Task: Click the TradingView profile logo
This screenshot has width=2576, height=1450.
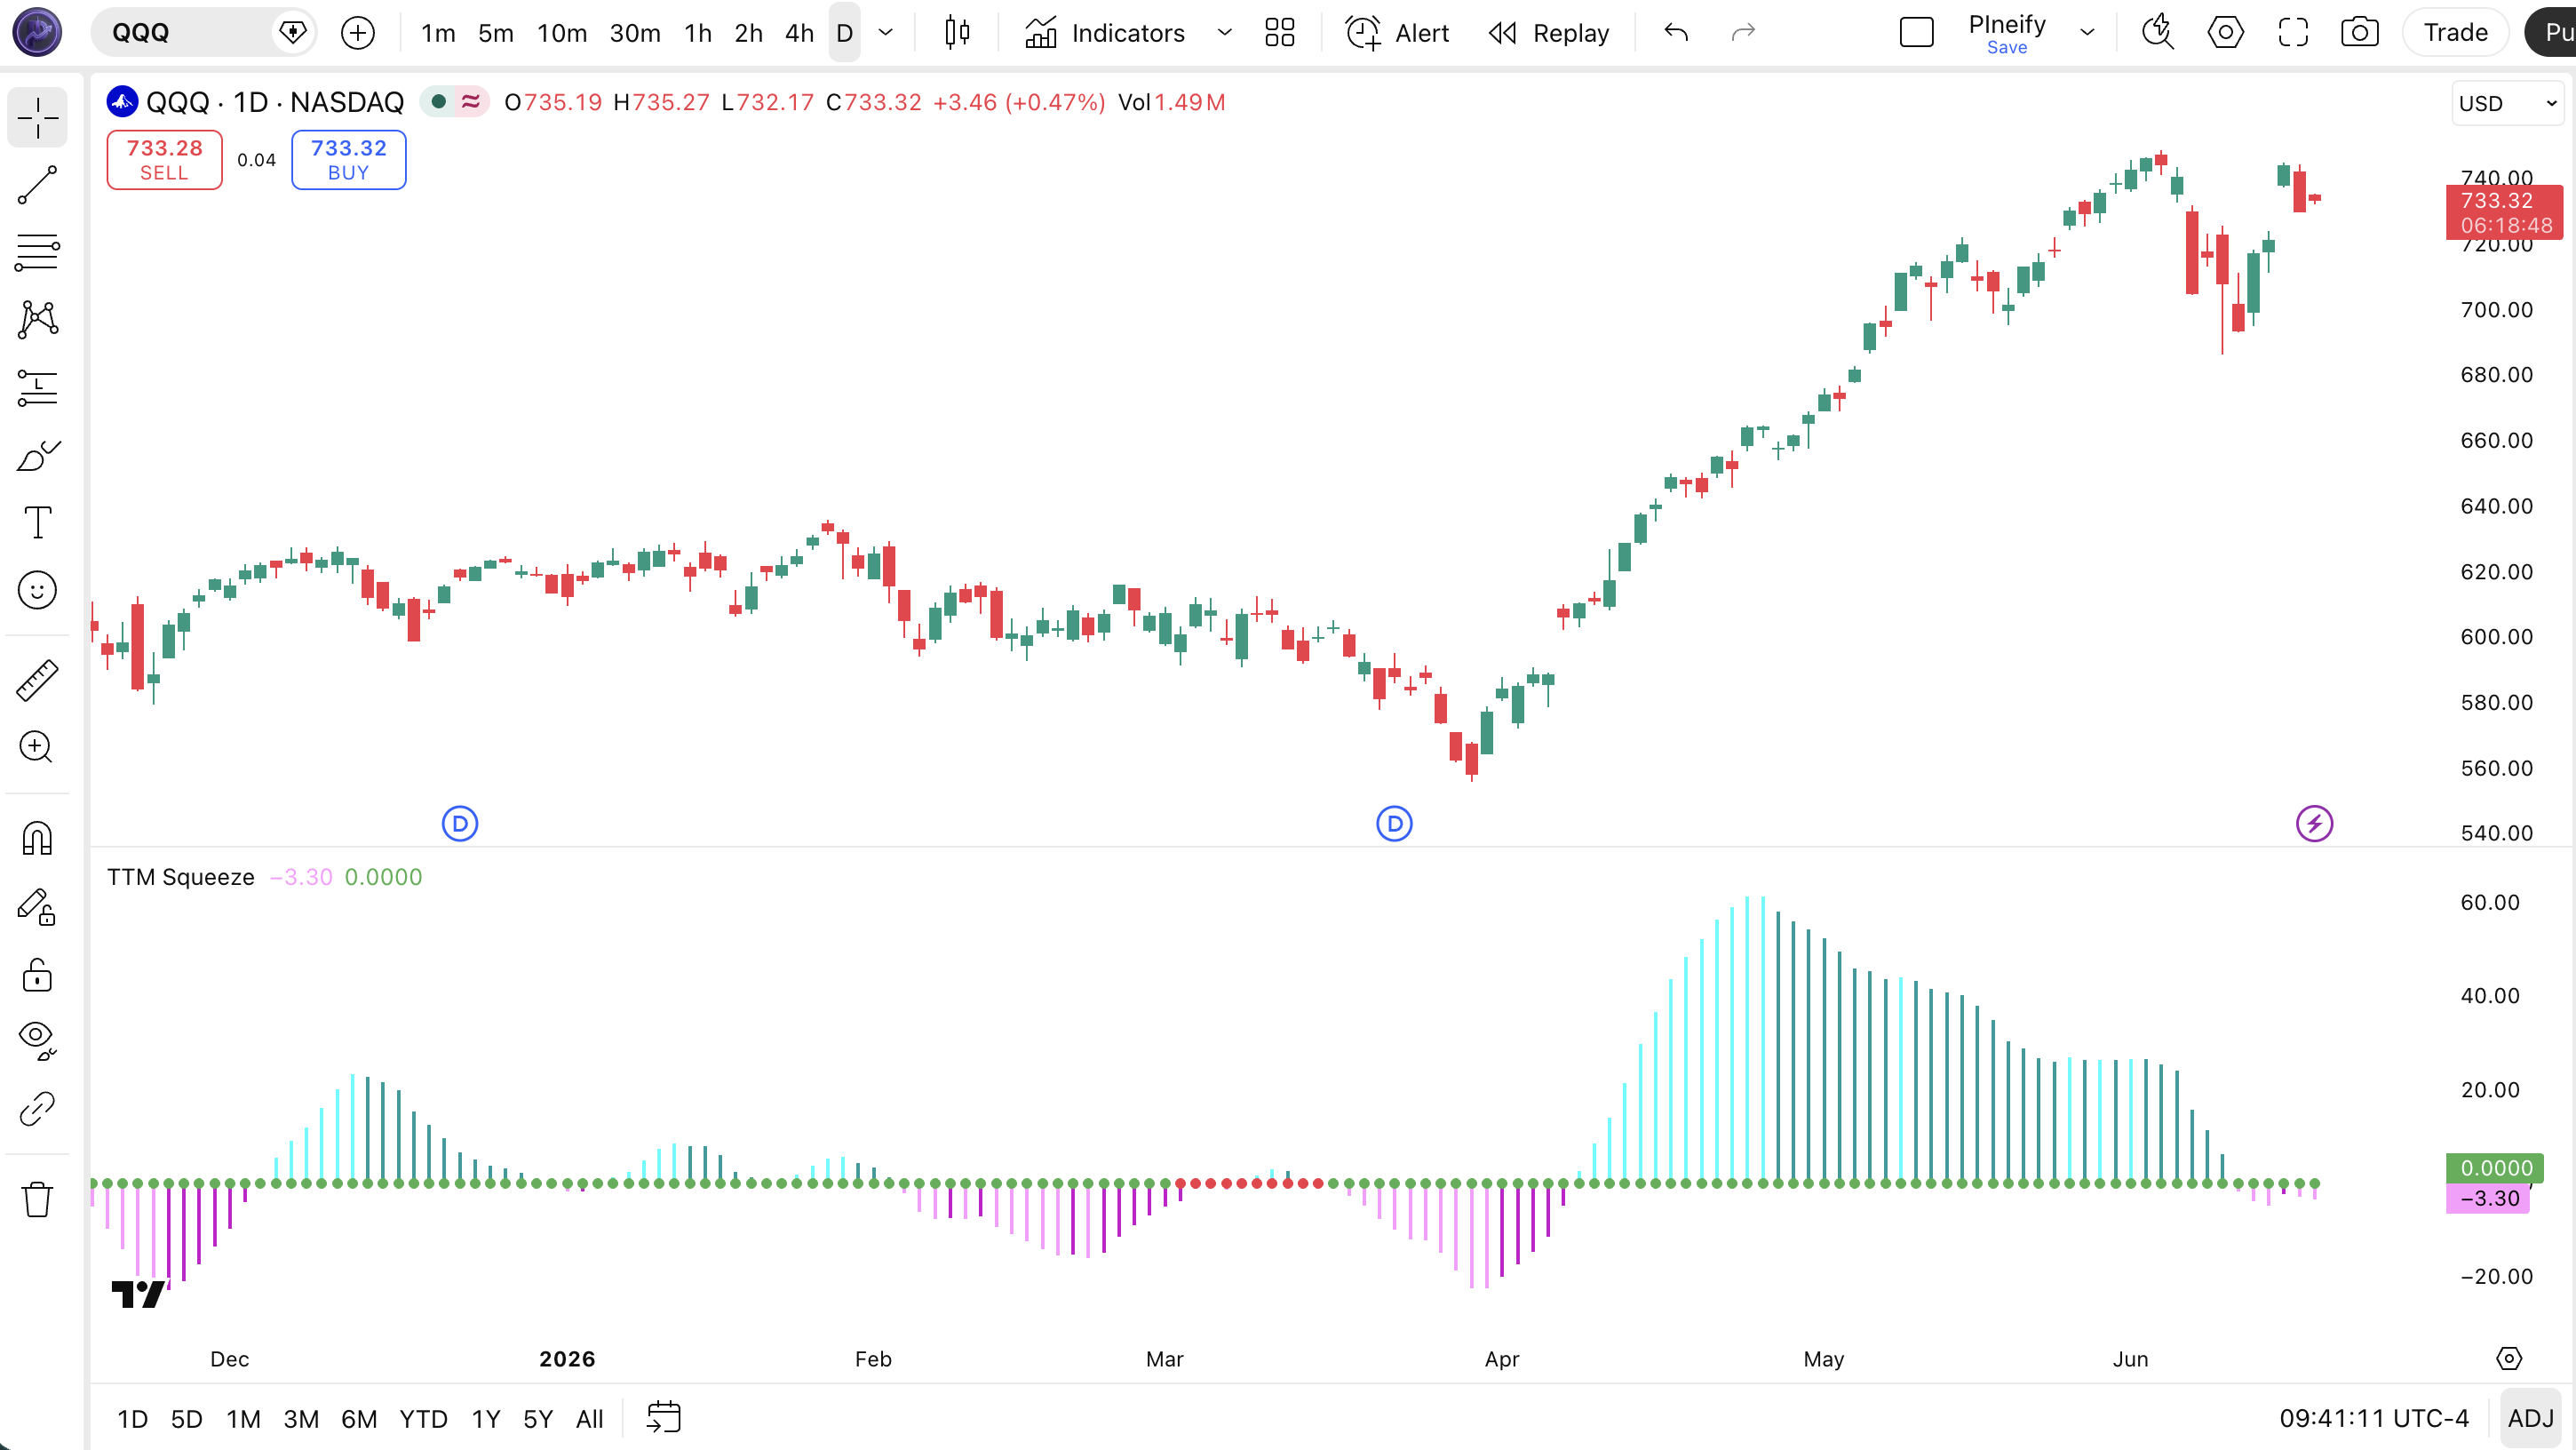Action: click(37, 33)
